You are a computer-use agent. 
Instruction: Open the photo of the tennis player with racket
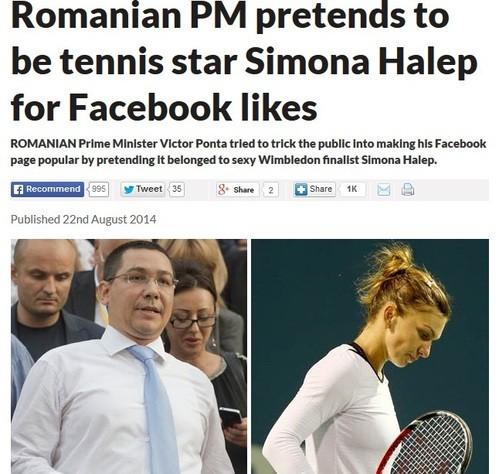coord(370,356)
